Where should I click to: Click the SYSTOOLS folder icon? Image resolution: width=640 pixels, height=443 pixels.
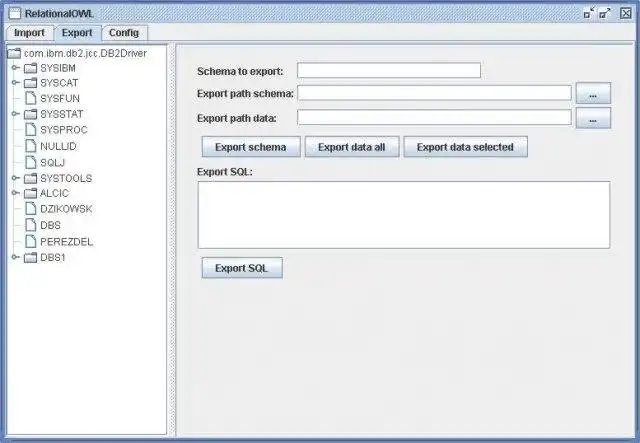(x=30, y=178)
